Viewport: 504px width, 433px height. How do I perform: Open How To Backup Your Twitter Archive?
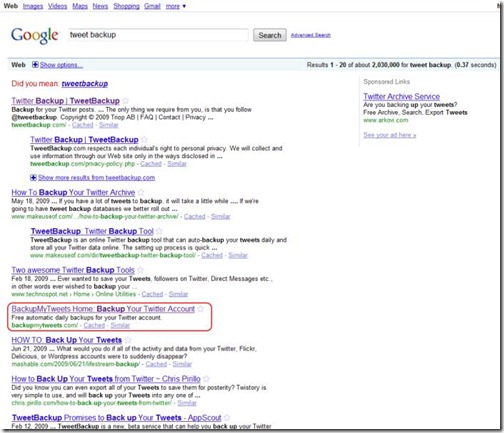coord(73,192)
